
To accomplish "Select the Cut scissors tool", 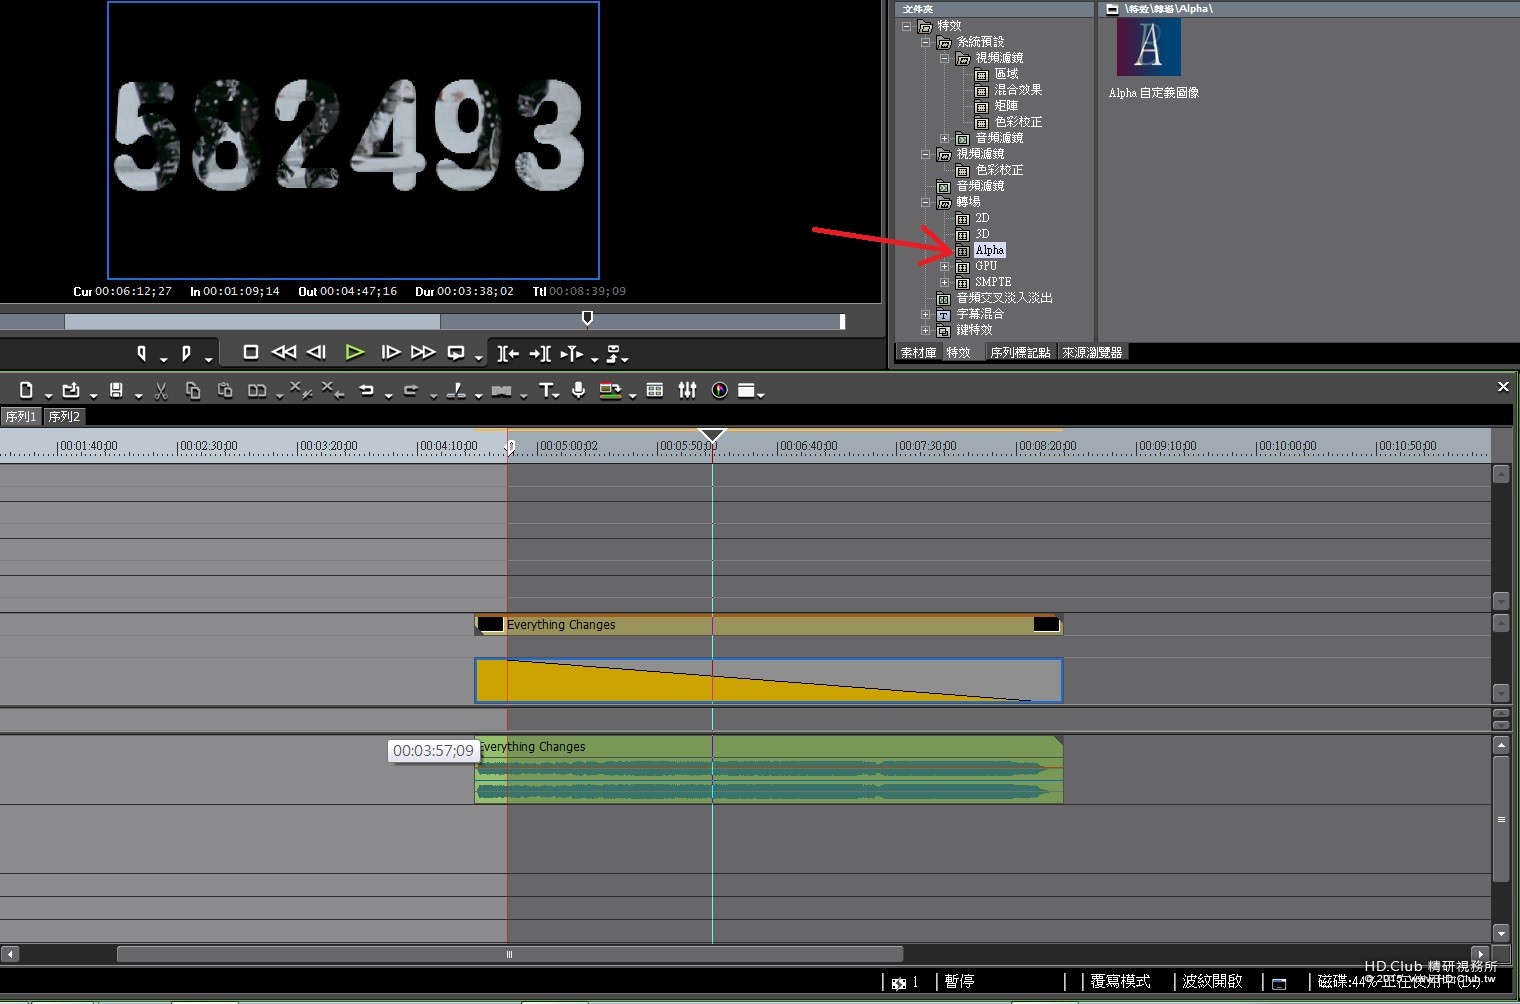I will 161,391.
